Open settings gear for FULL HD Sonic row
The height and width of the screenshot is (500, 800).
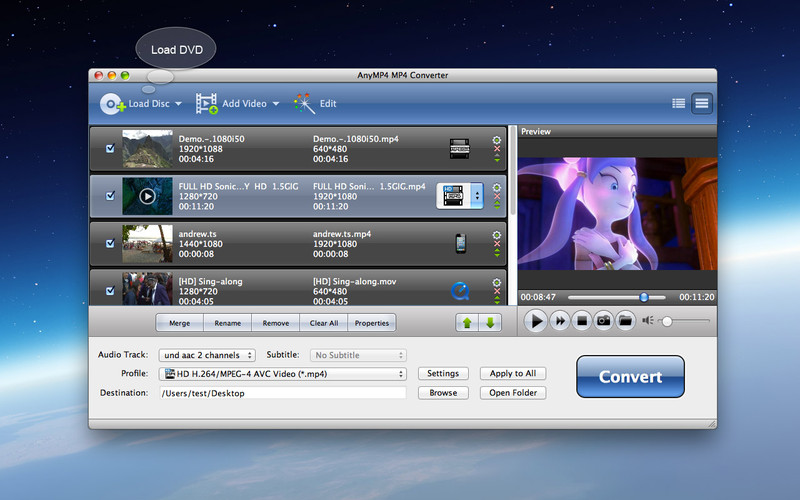pos(496,187)
